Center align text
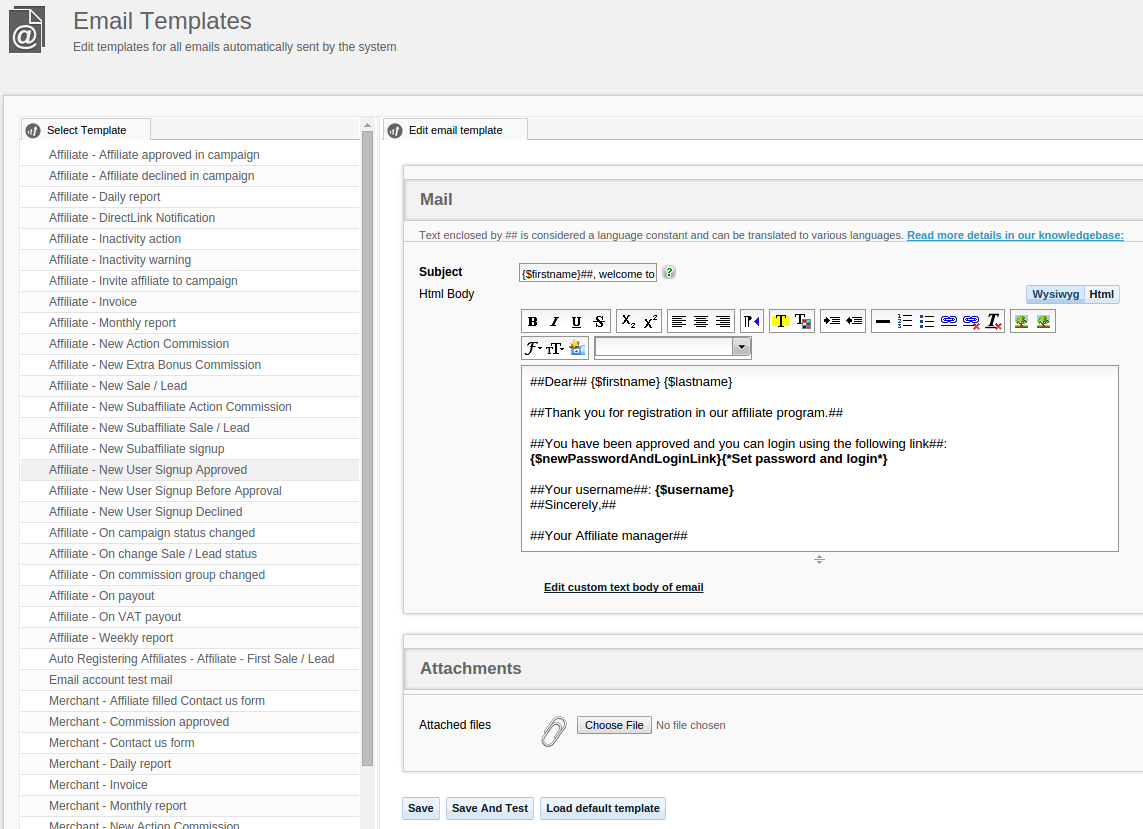Image resolution: width=1143 pixels, height=829 pixels. 701,322
